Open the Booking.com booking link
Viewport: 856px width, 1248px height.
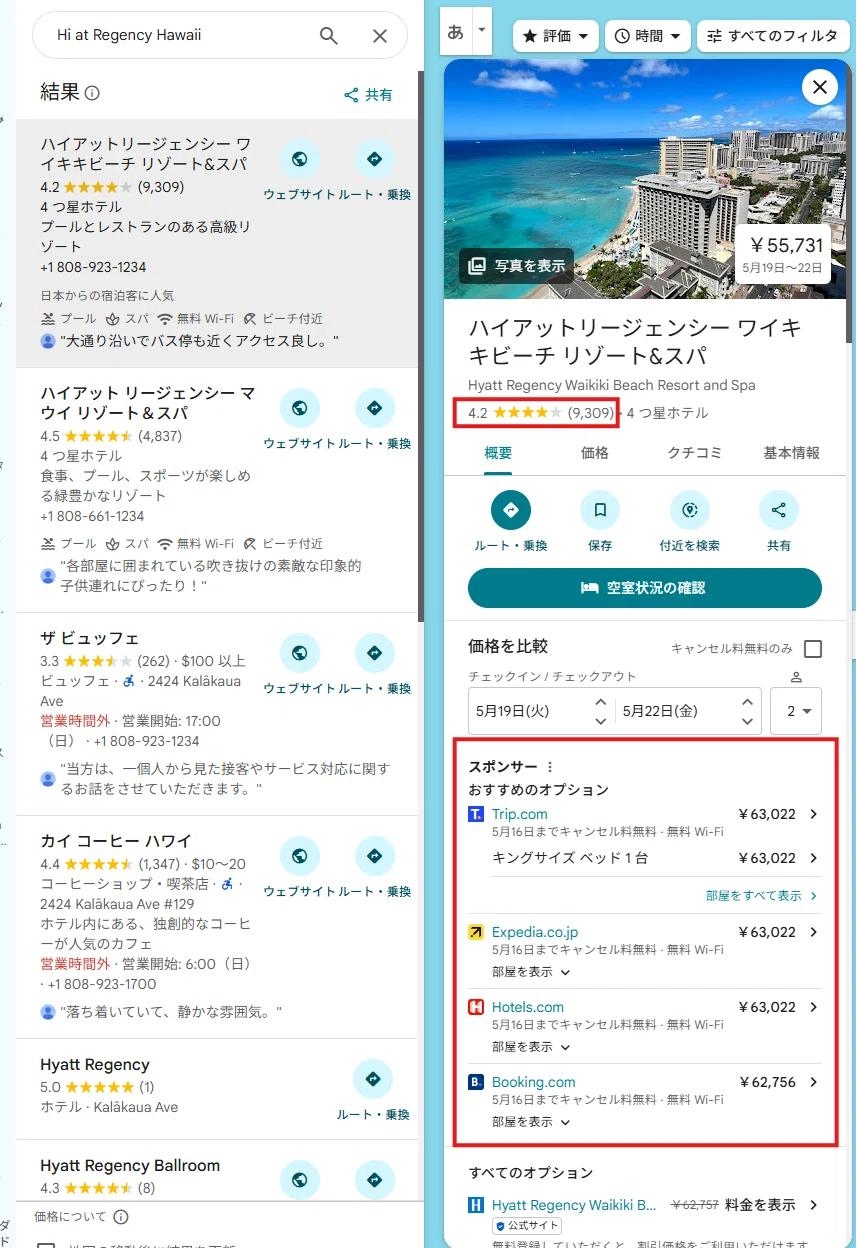[x=534, y=1082]
